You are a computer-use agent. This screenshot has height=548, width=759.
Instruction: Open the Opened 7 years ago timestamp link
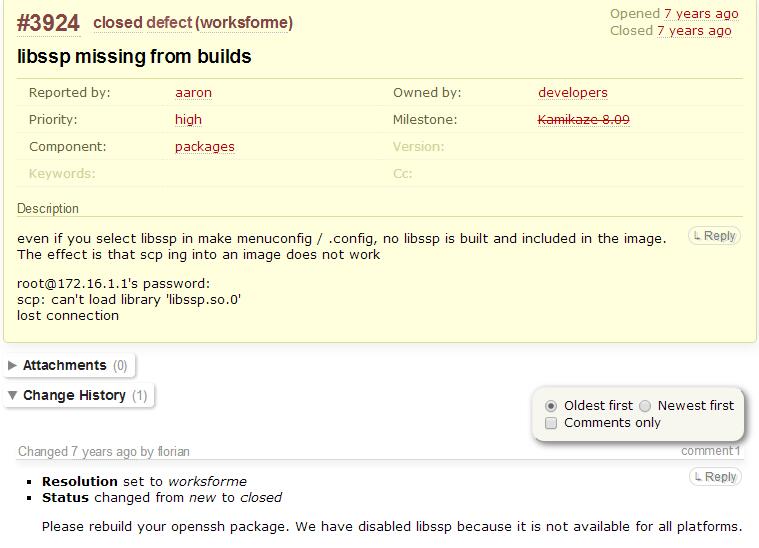point(701,14)
